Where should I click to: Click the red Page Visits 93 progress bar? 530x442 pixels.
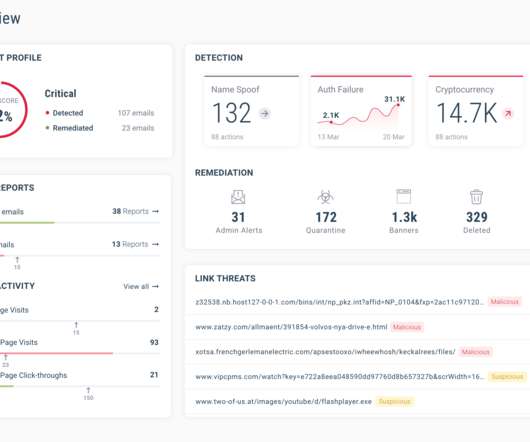56,353
